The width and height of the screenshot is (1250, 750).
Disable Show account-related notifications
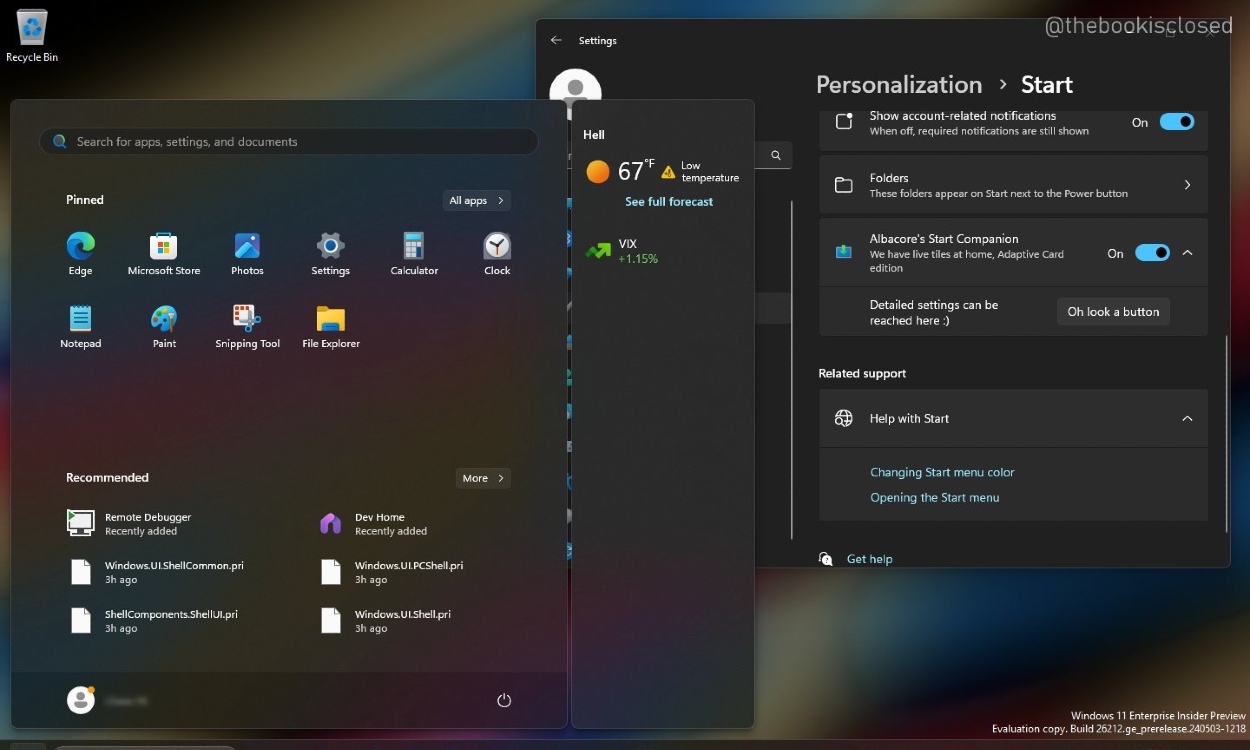(x=1177, y=121)
